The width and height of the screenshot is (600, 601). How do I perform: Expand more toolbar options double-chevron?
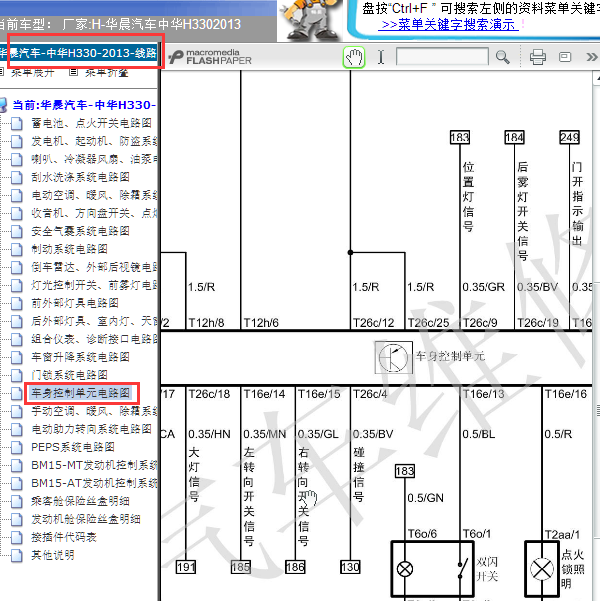592,57
